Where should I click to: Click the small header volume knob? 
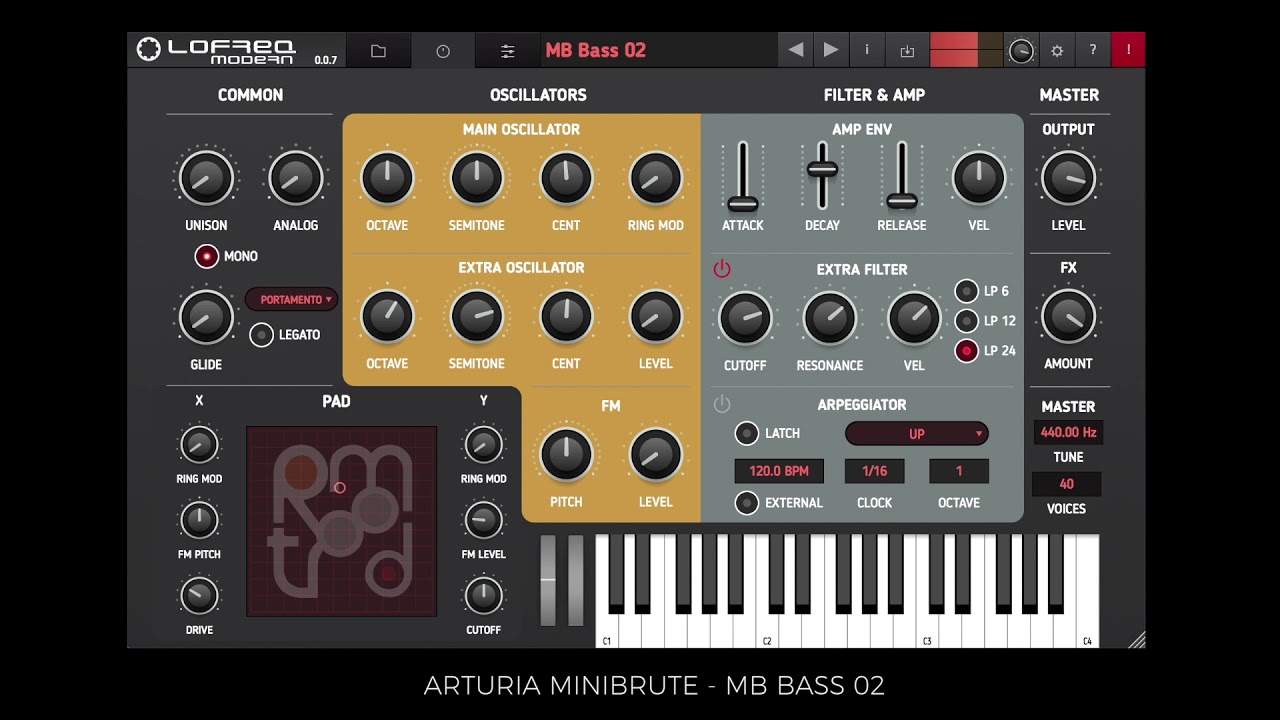[x=1021, y=51]
